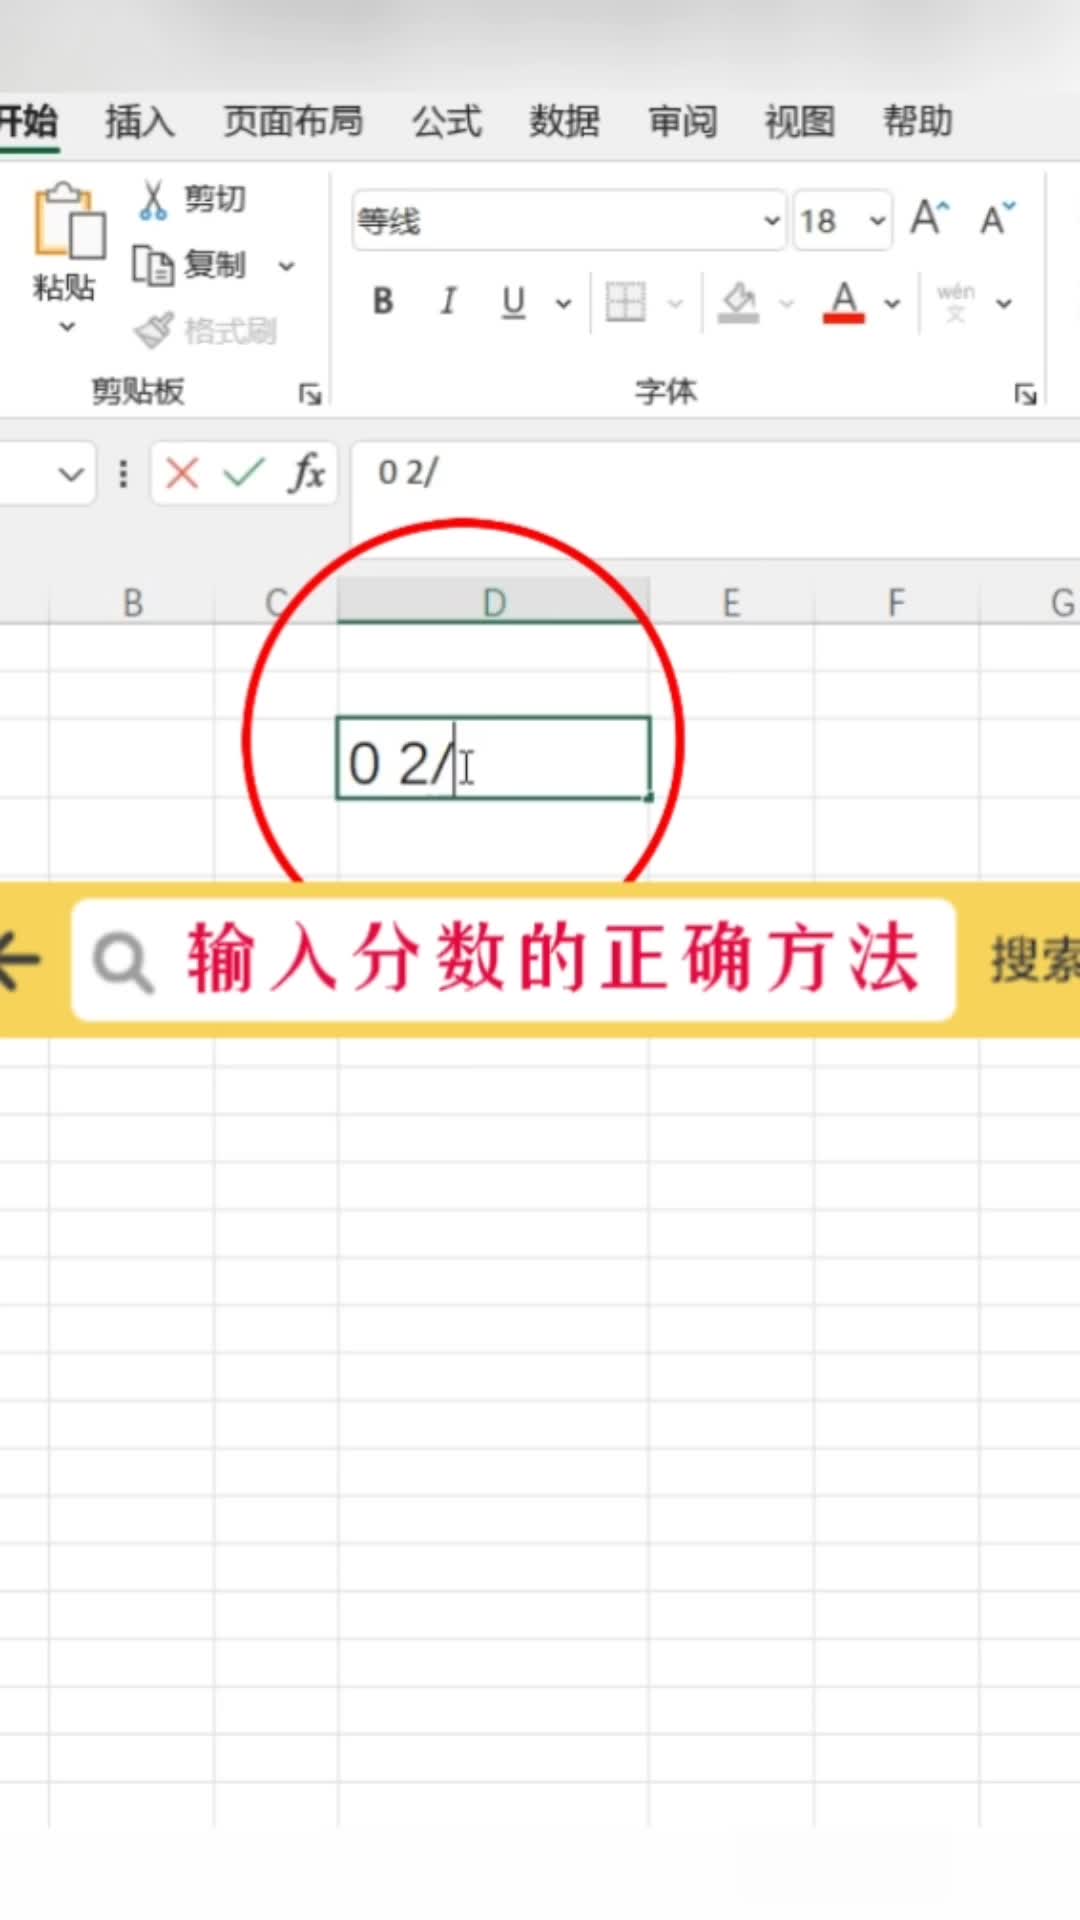Switch to the 数据 tab
This screenshot has width=1080, height=1920.
tap(565, 121)
